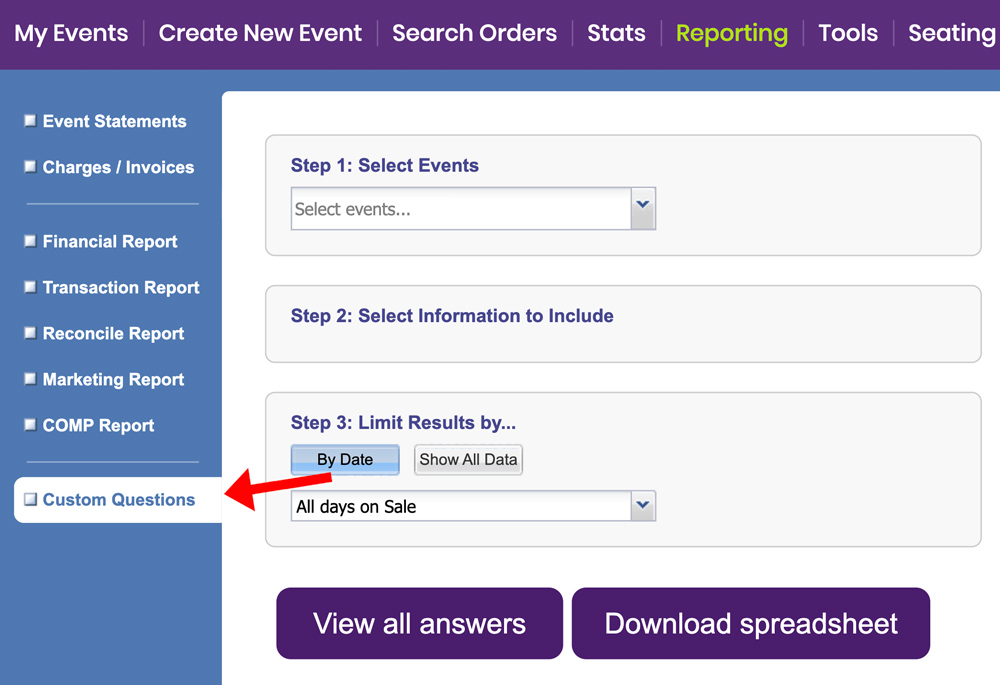Open Charges / Invoices in the sidebar

[118, 167]
